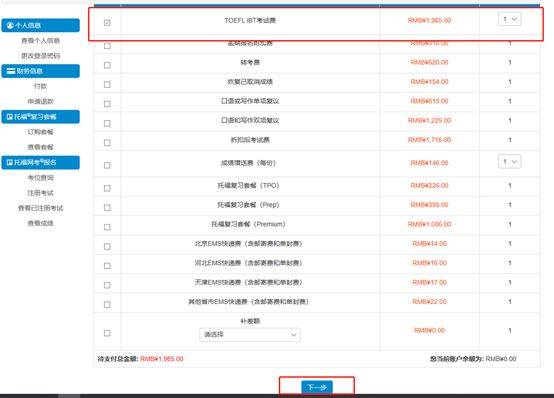Select the 托福复习套餐（Premium） checkbox
This screenshot has width=554, height=398.
[x=107, y=227]
